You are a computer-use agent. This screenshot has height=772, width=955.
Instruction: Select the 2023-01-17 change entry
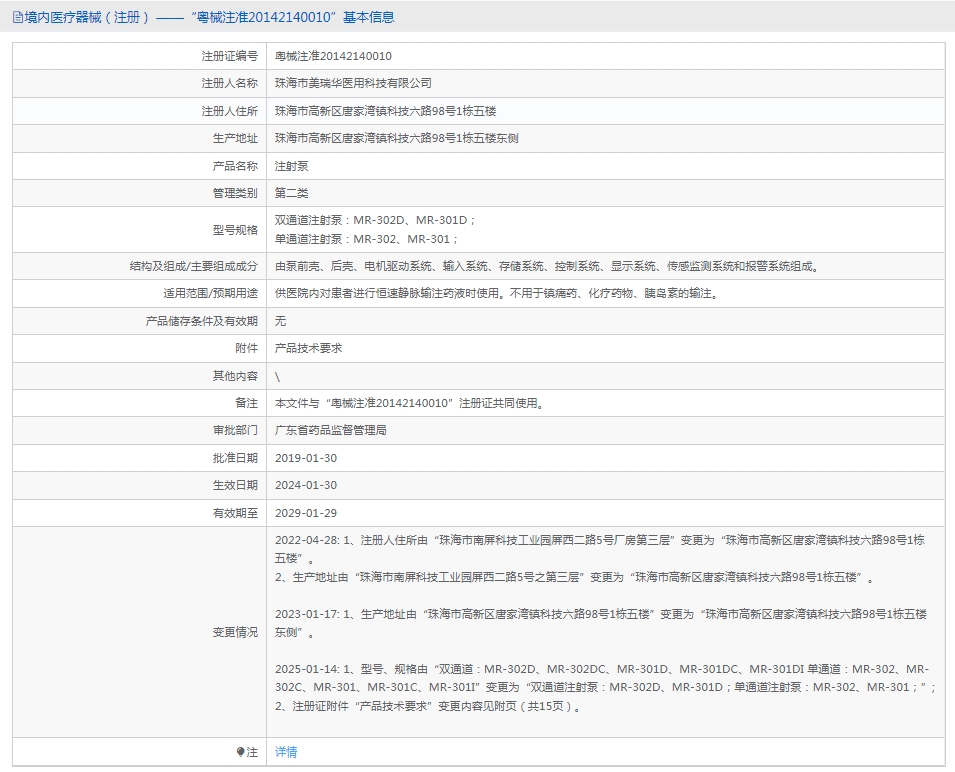[x=601, y=623]
